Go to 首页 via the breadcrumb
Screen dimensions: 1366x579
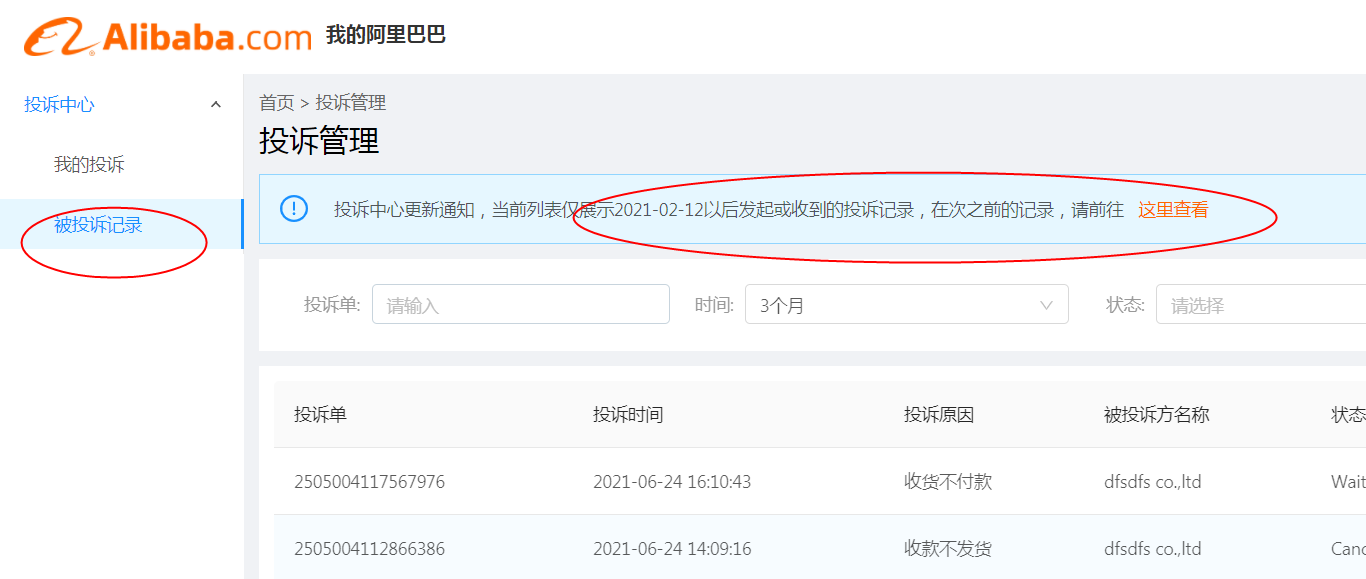(x=276, y=103)
